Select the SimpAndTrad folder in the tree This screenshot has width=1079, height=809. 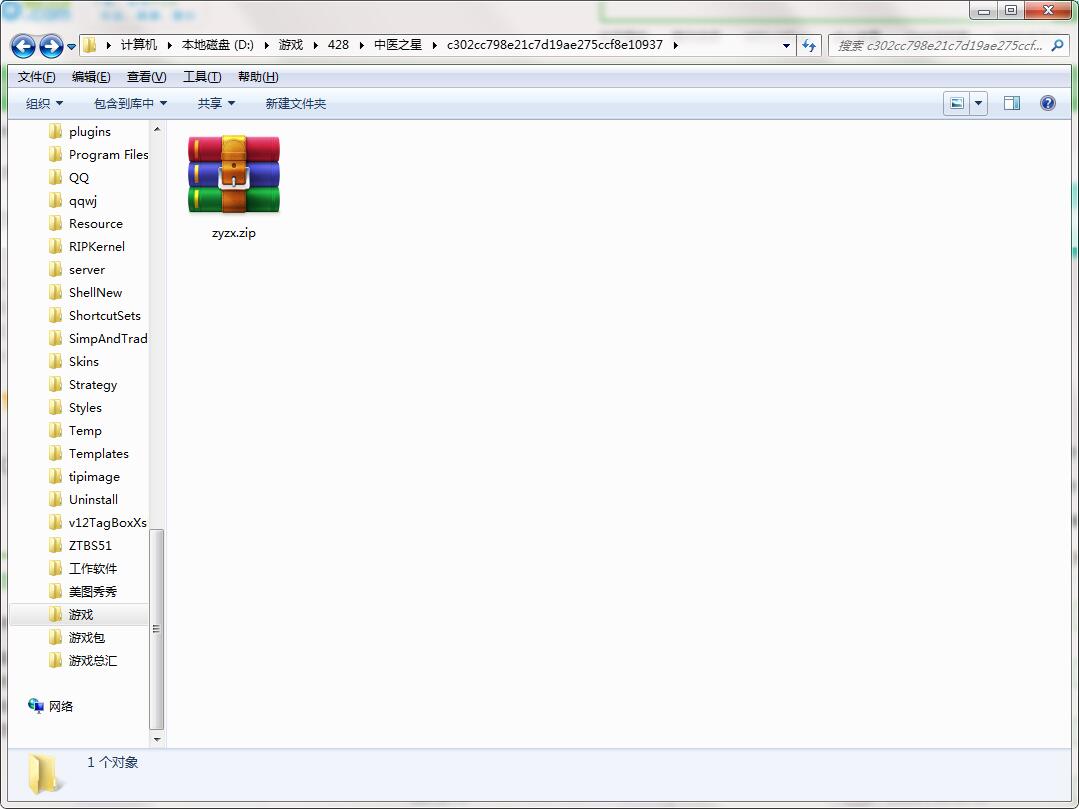pyautogui.click(x=98, y=338)
